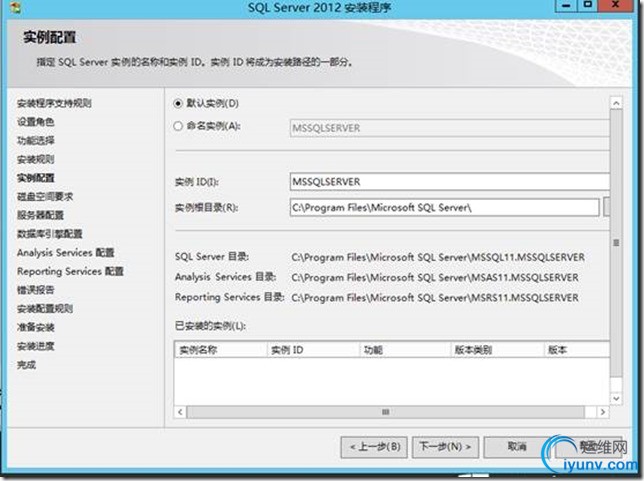644x481 pixels.
Task: Open the 磁盘空间要求 step
Action: [x=45, y=197]
